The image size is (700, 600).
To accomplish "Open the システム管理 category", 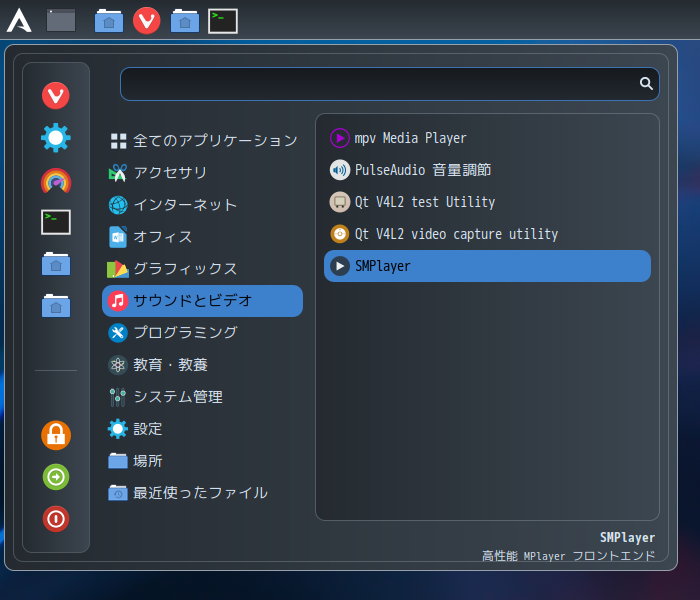I will pos(203,397).
